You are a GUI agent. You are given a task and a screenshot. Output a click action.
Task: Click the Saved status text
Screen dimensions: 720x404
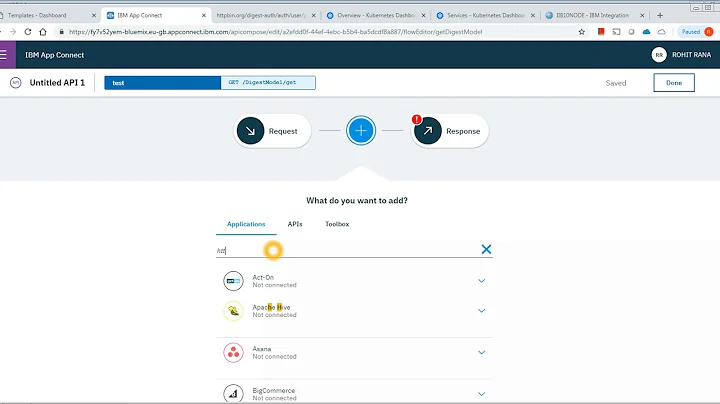click(616, 83)
